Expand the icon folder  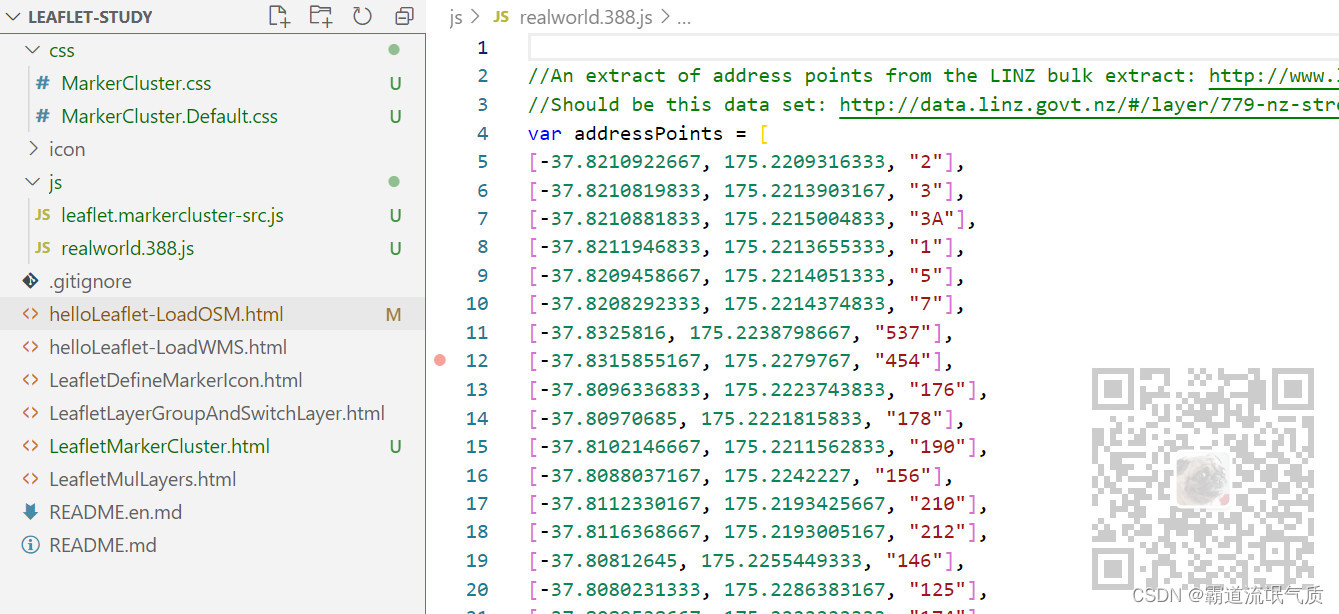coord(33,149)
